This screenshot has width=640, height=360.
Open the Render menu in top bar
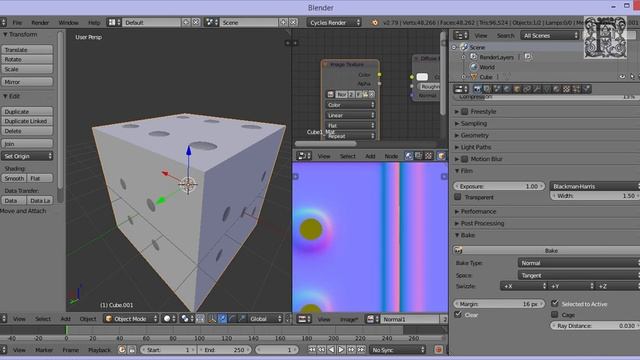pos(40,22)
